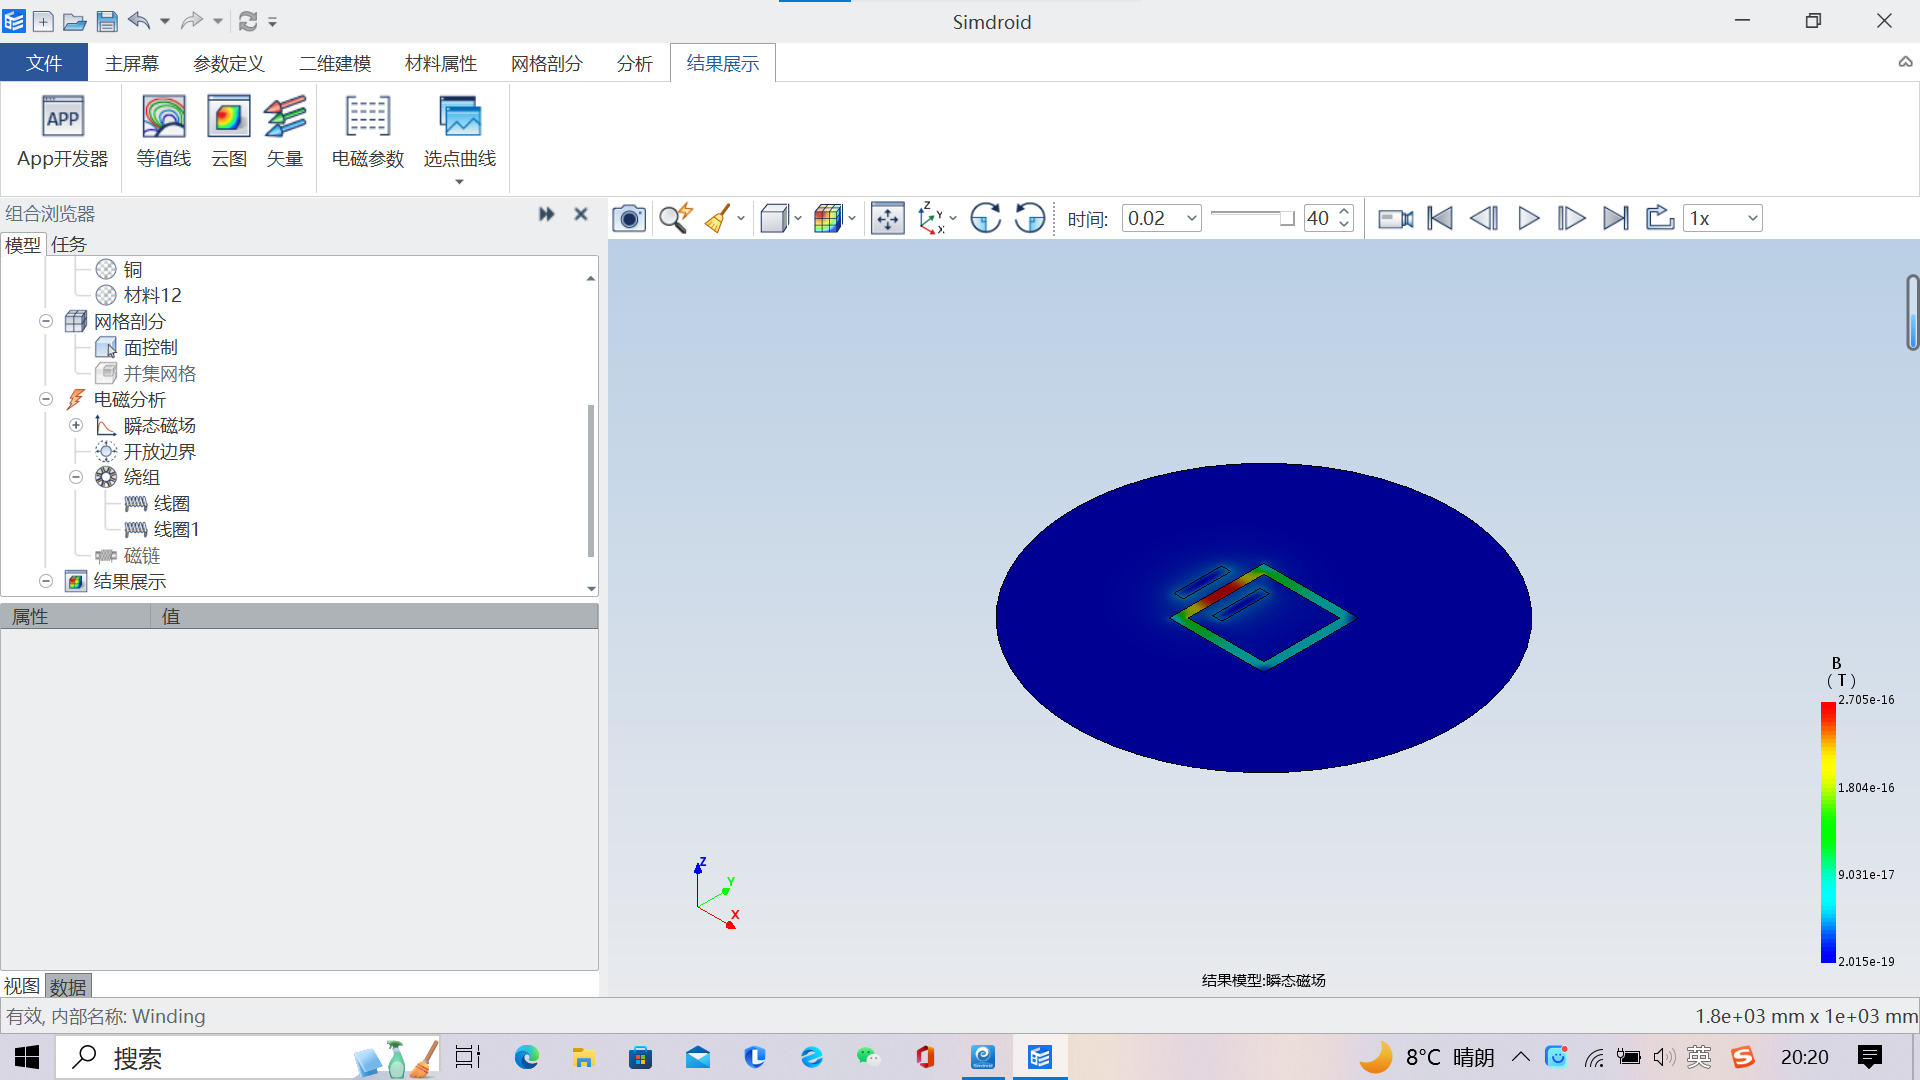This screenshot has height=1080, width=1920.
Task: Play the animation
Action: point(1528,218)
